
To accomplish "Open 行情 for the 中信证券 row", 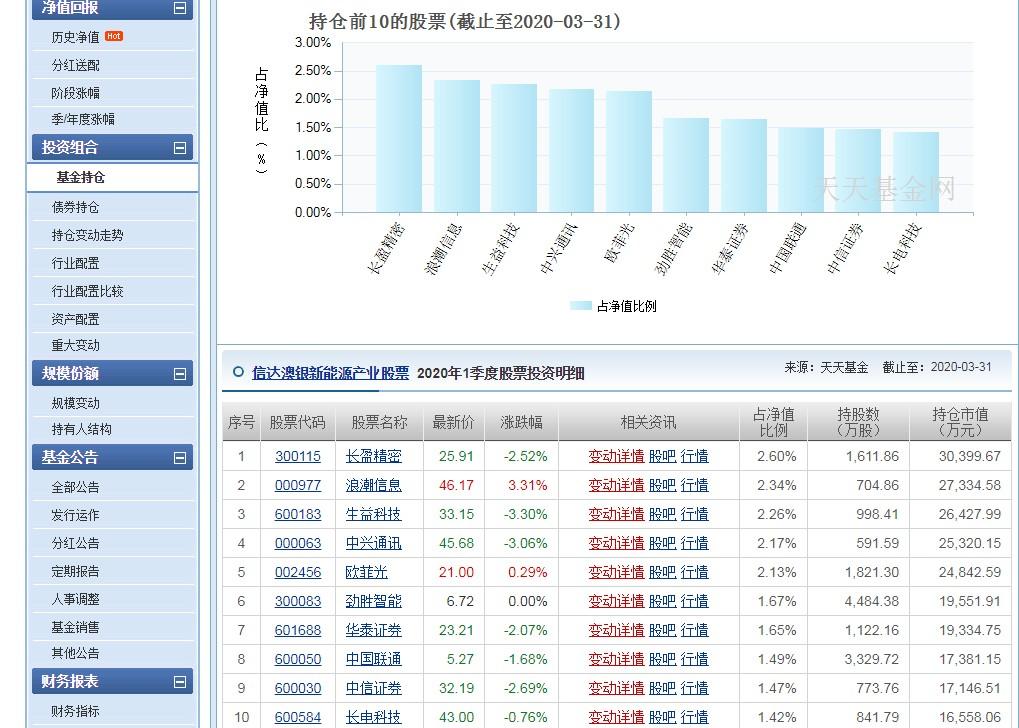I will pyautogui.click(x=694, y=688).
